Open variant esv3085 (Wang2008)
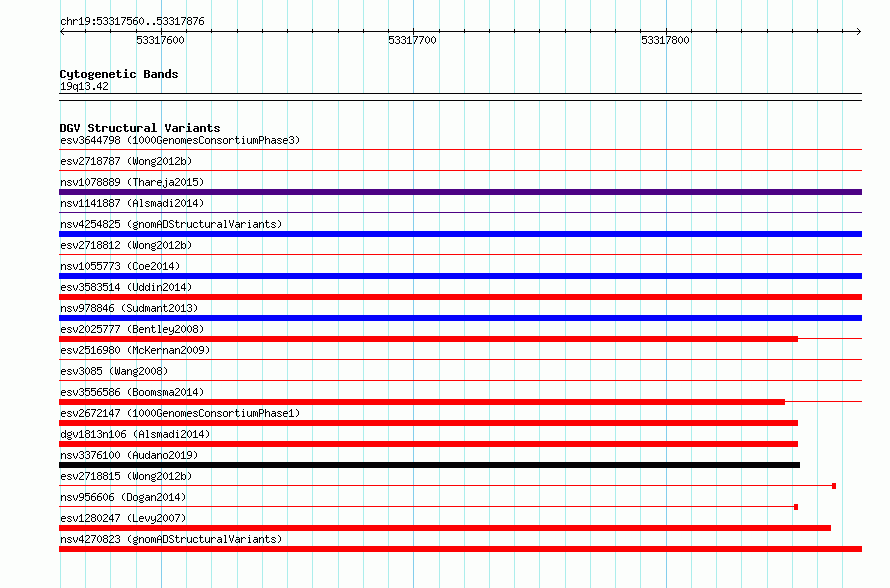 point(114,371)
